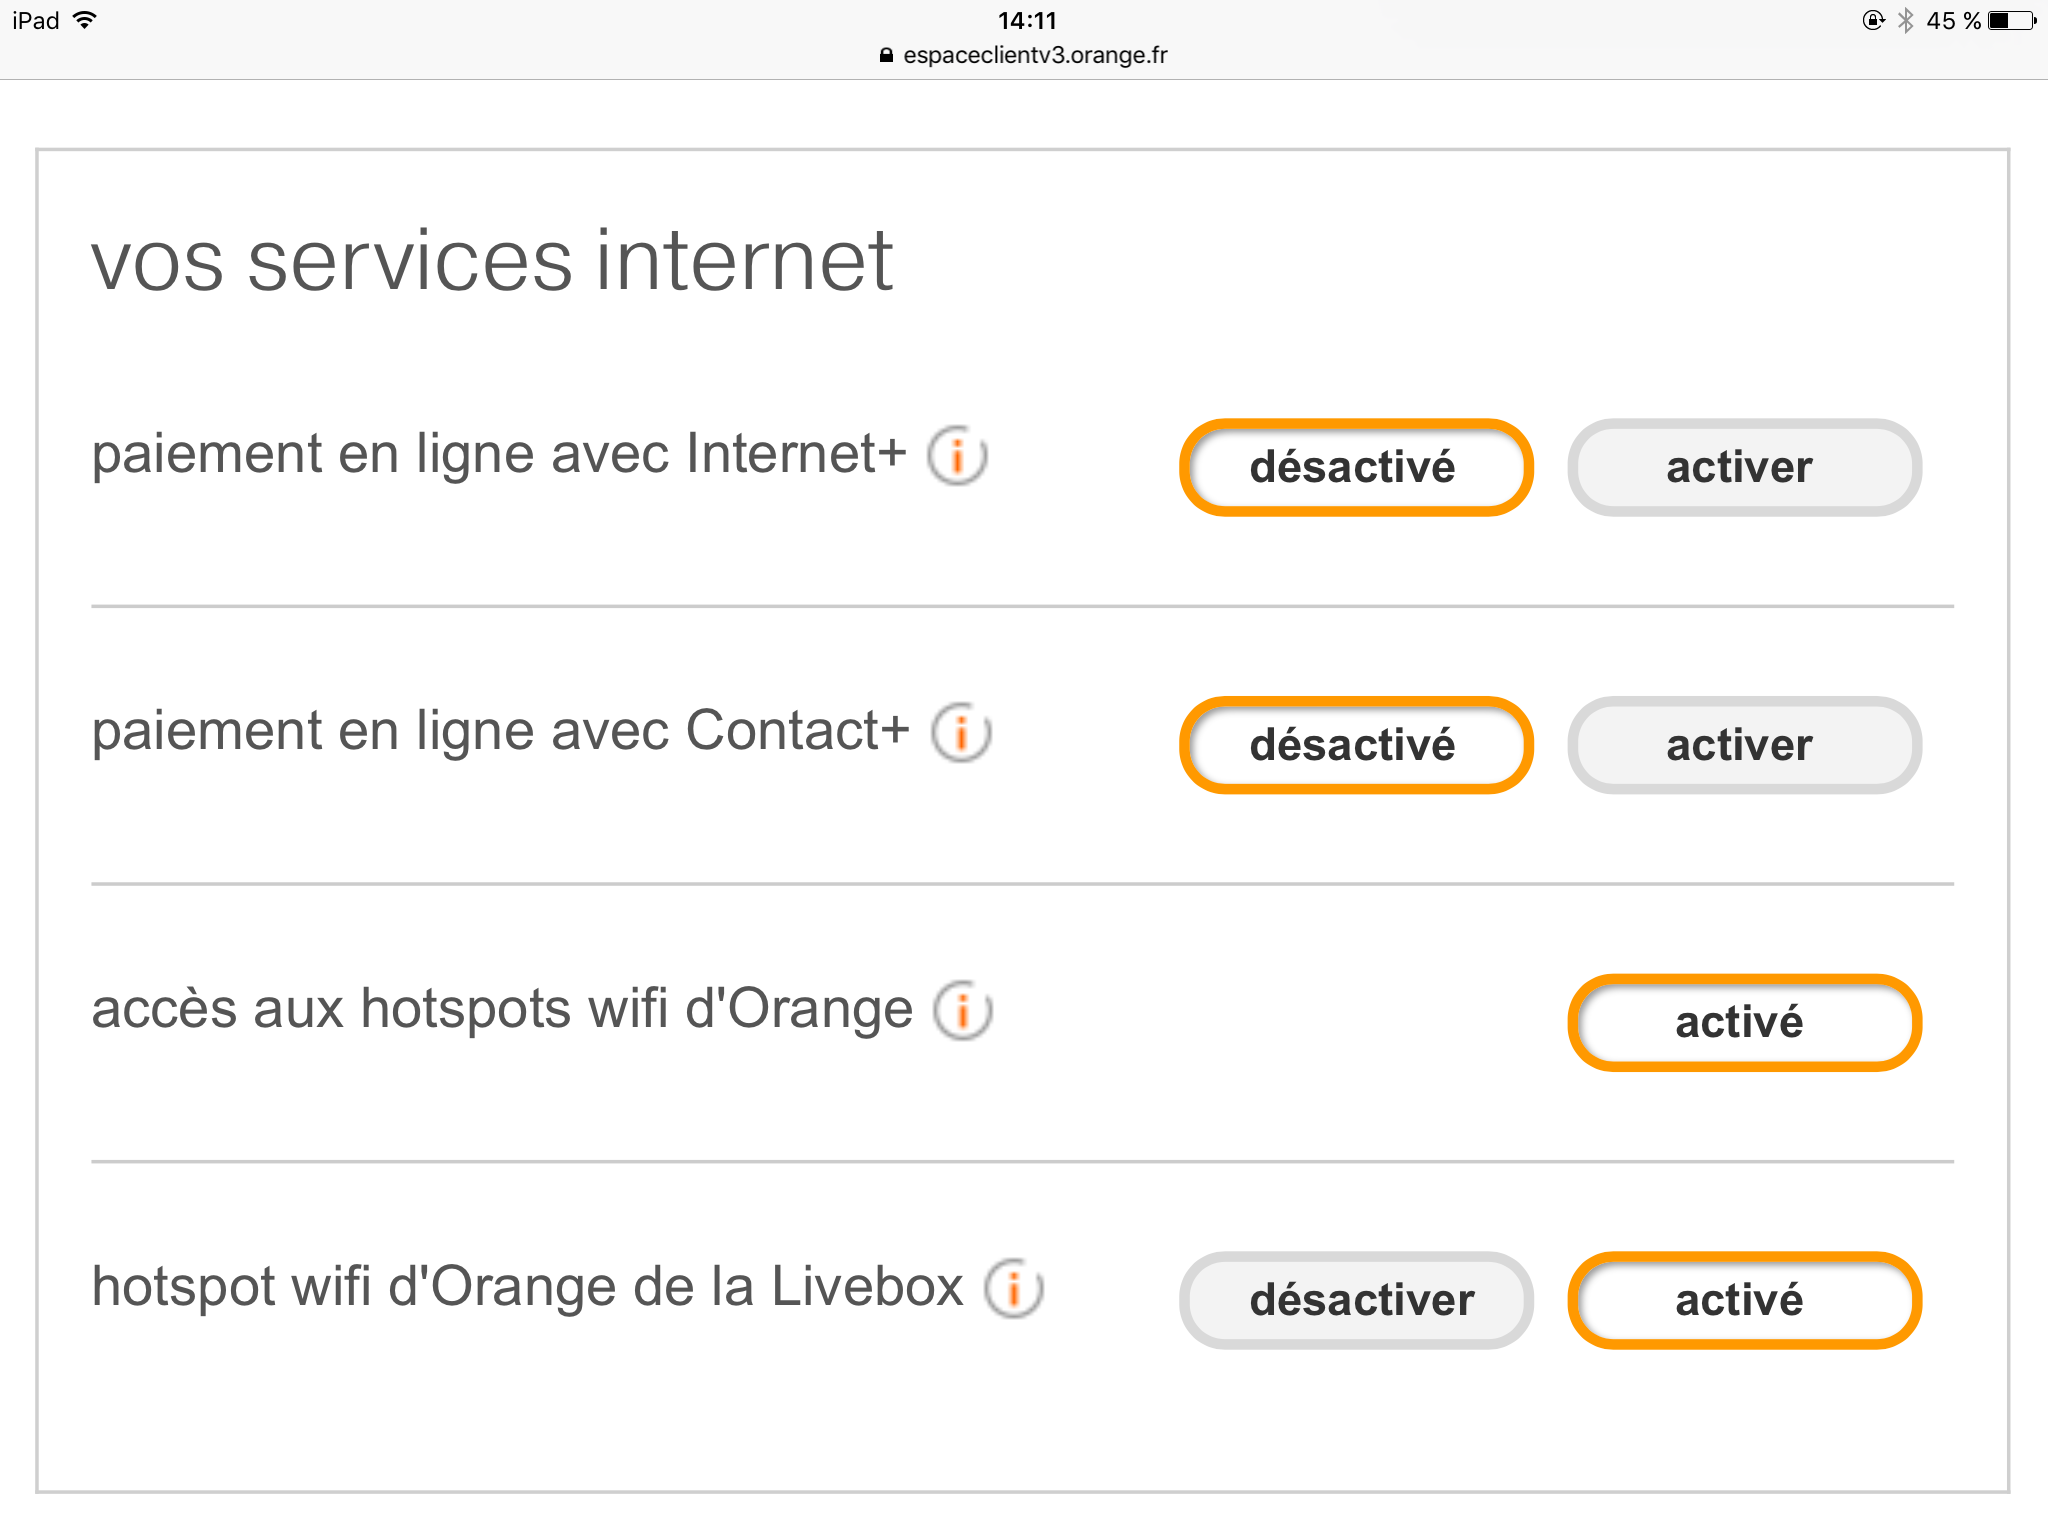Tap the Bluetooth status icon
This screenshot has height=1536, width=2048.
click(x=1906, y=21)
